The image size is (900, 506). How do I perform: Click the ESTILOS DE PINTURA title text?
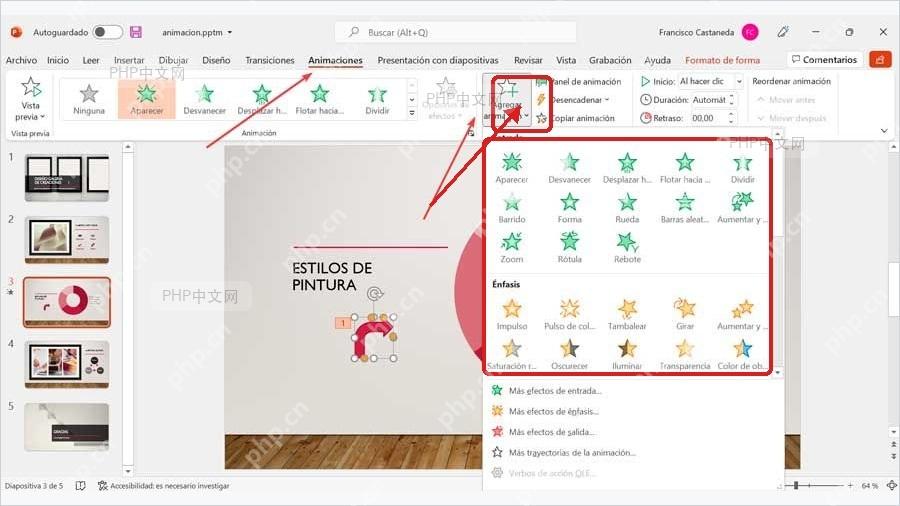point(332,277)
